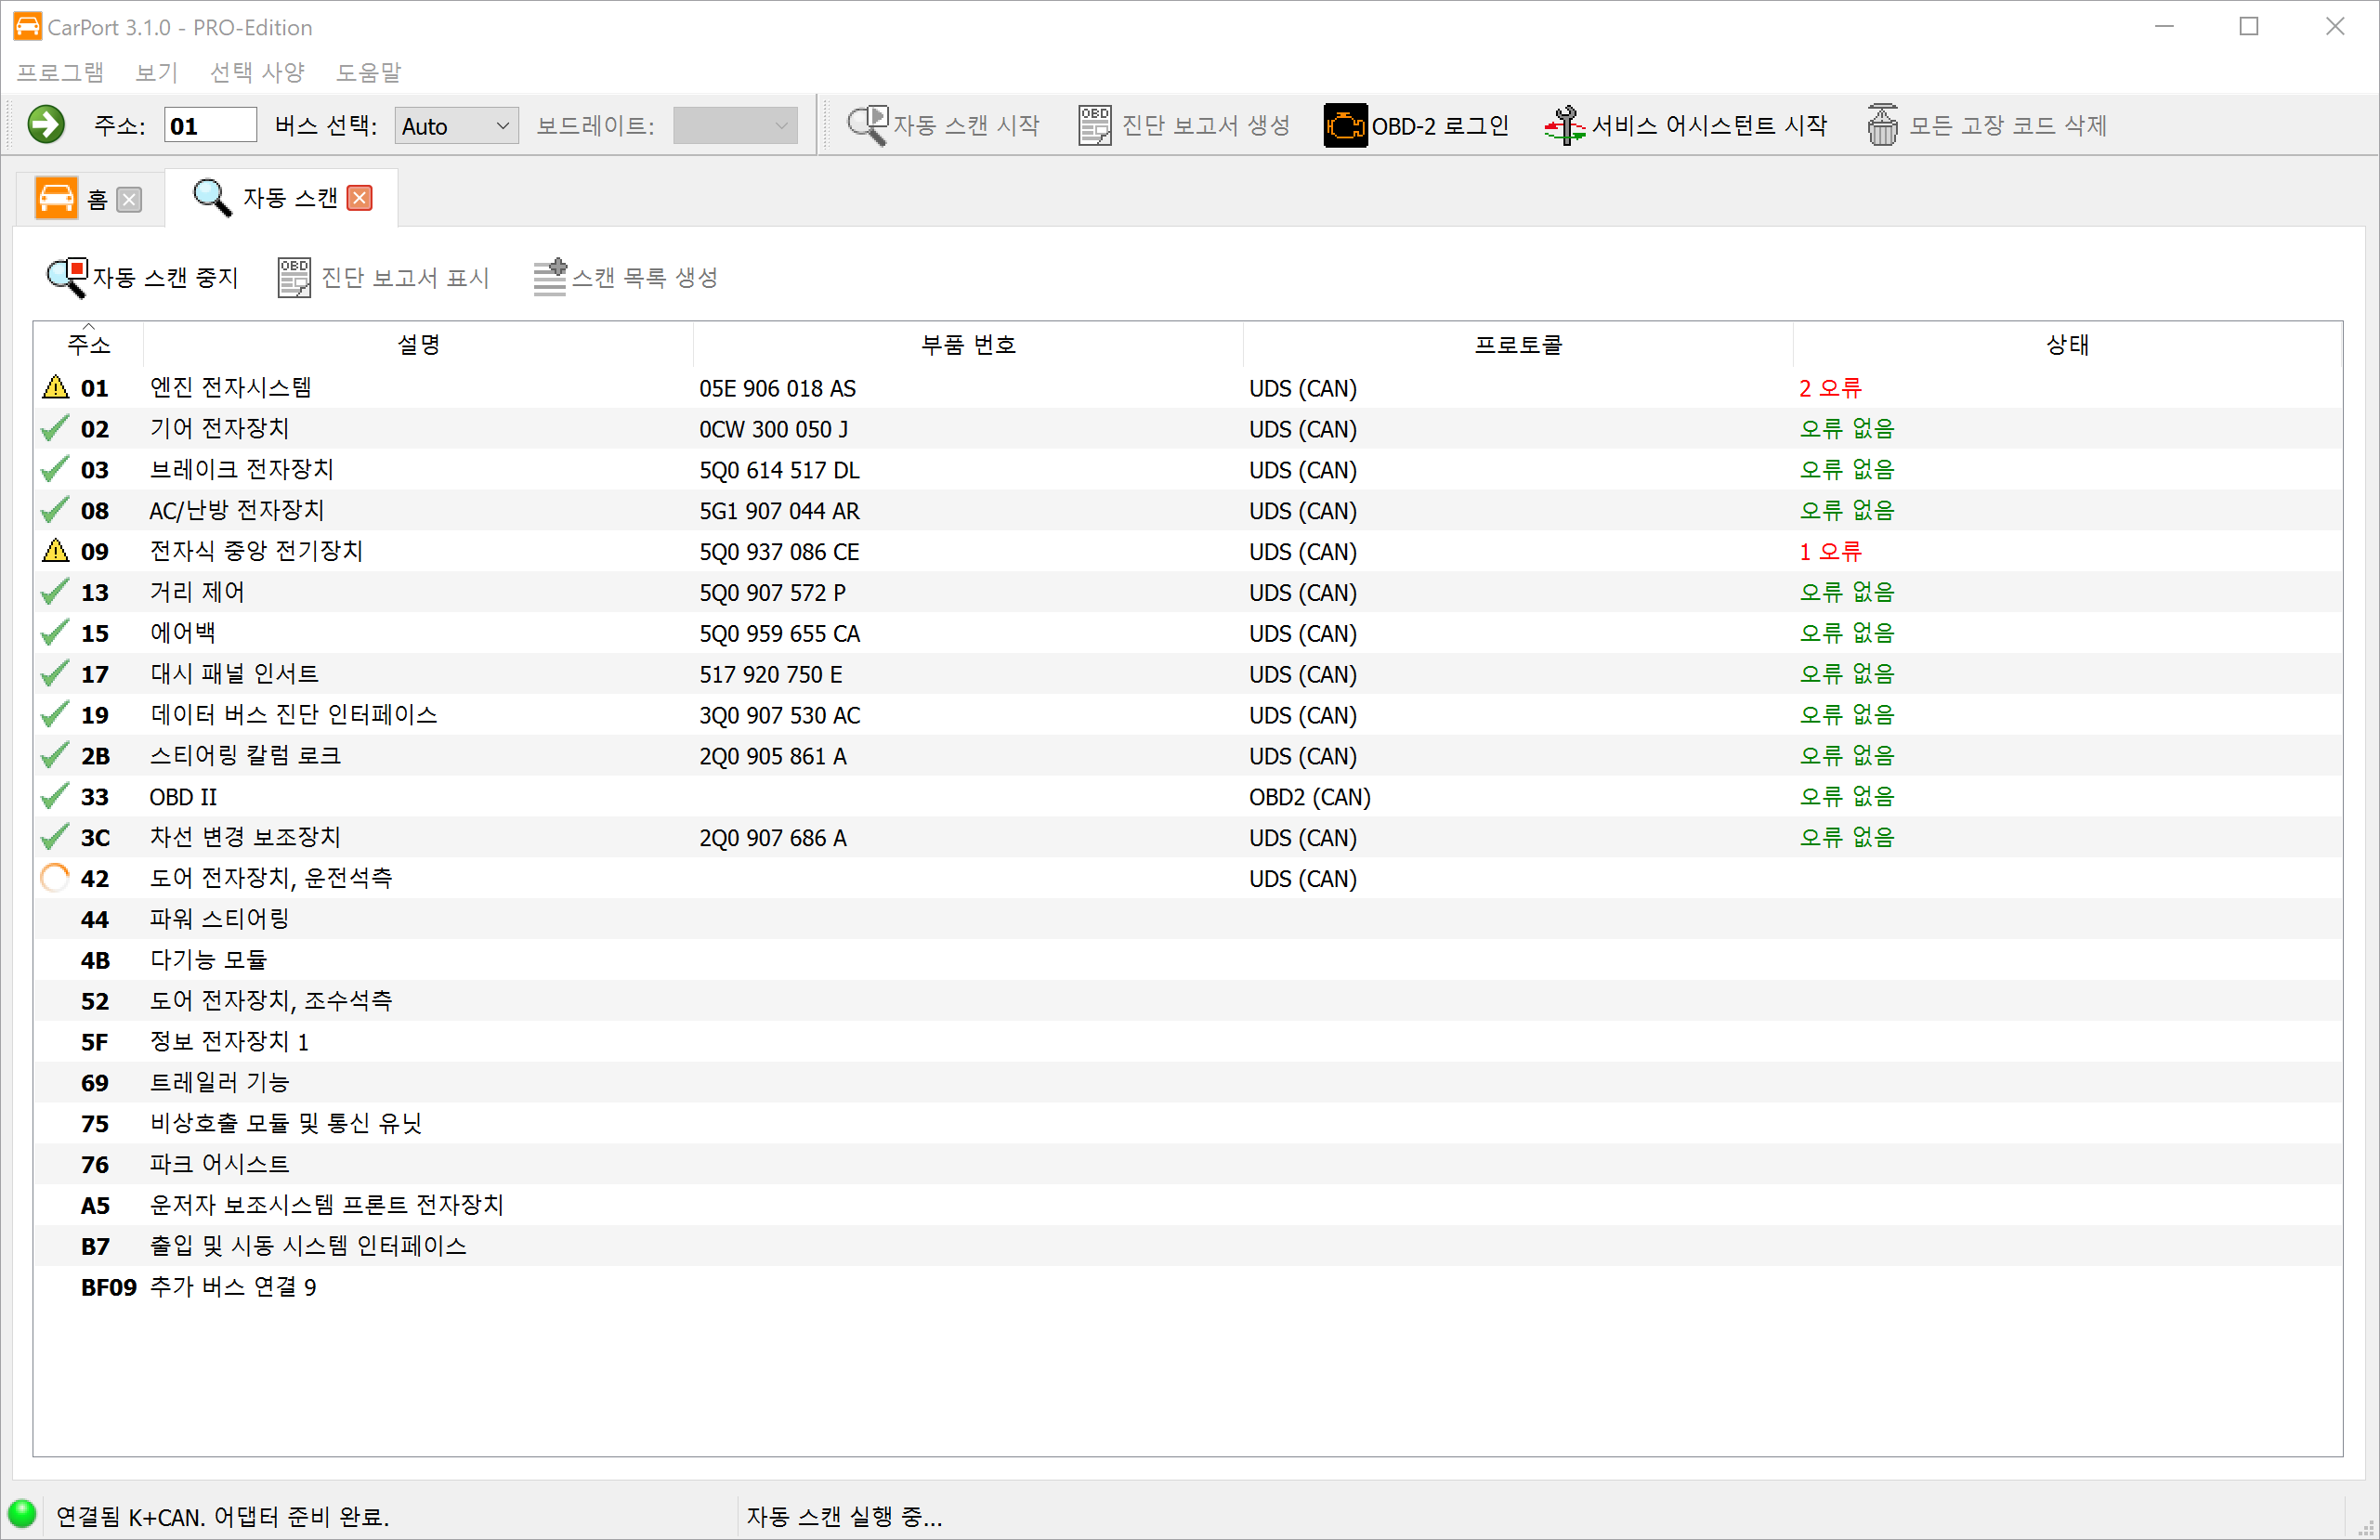Click the 주소 input field
Screen dimensions: 2380x1540
(210, 126)
